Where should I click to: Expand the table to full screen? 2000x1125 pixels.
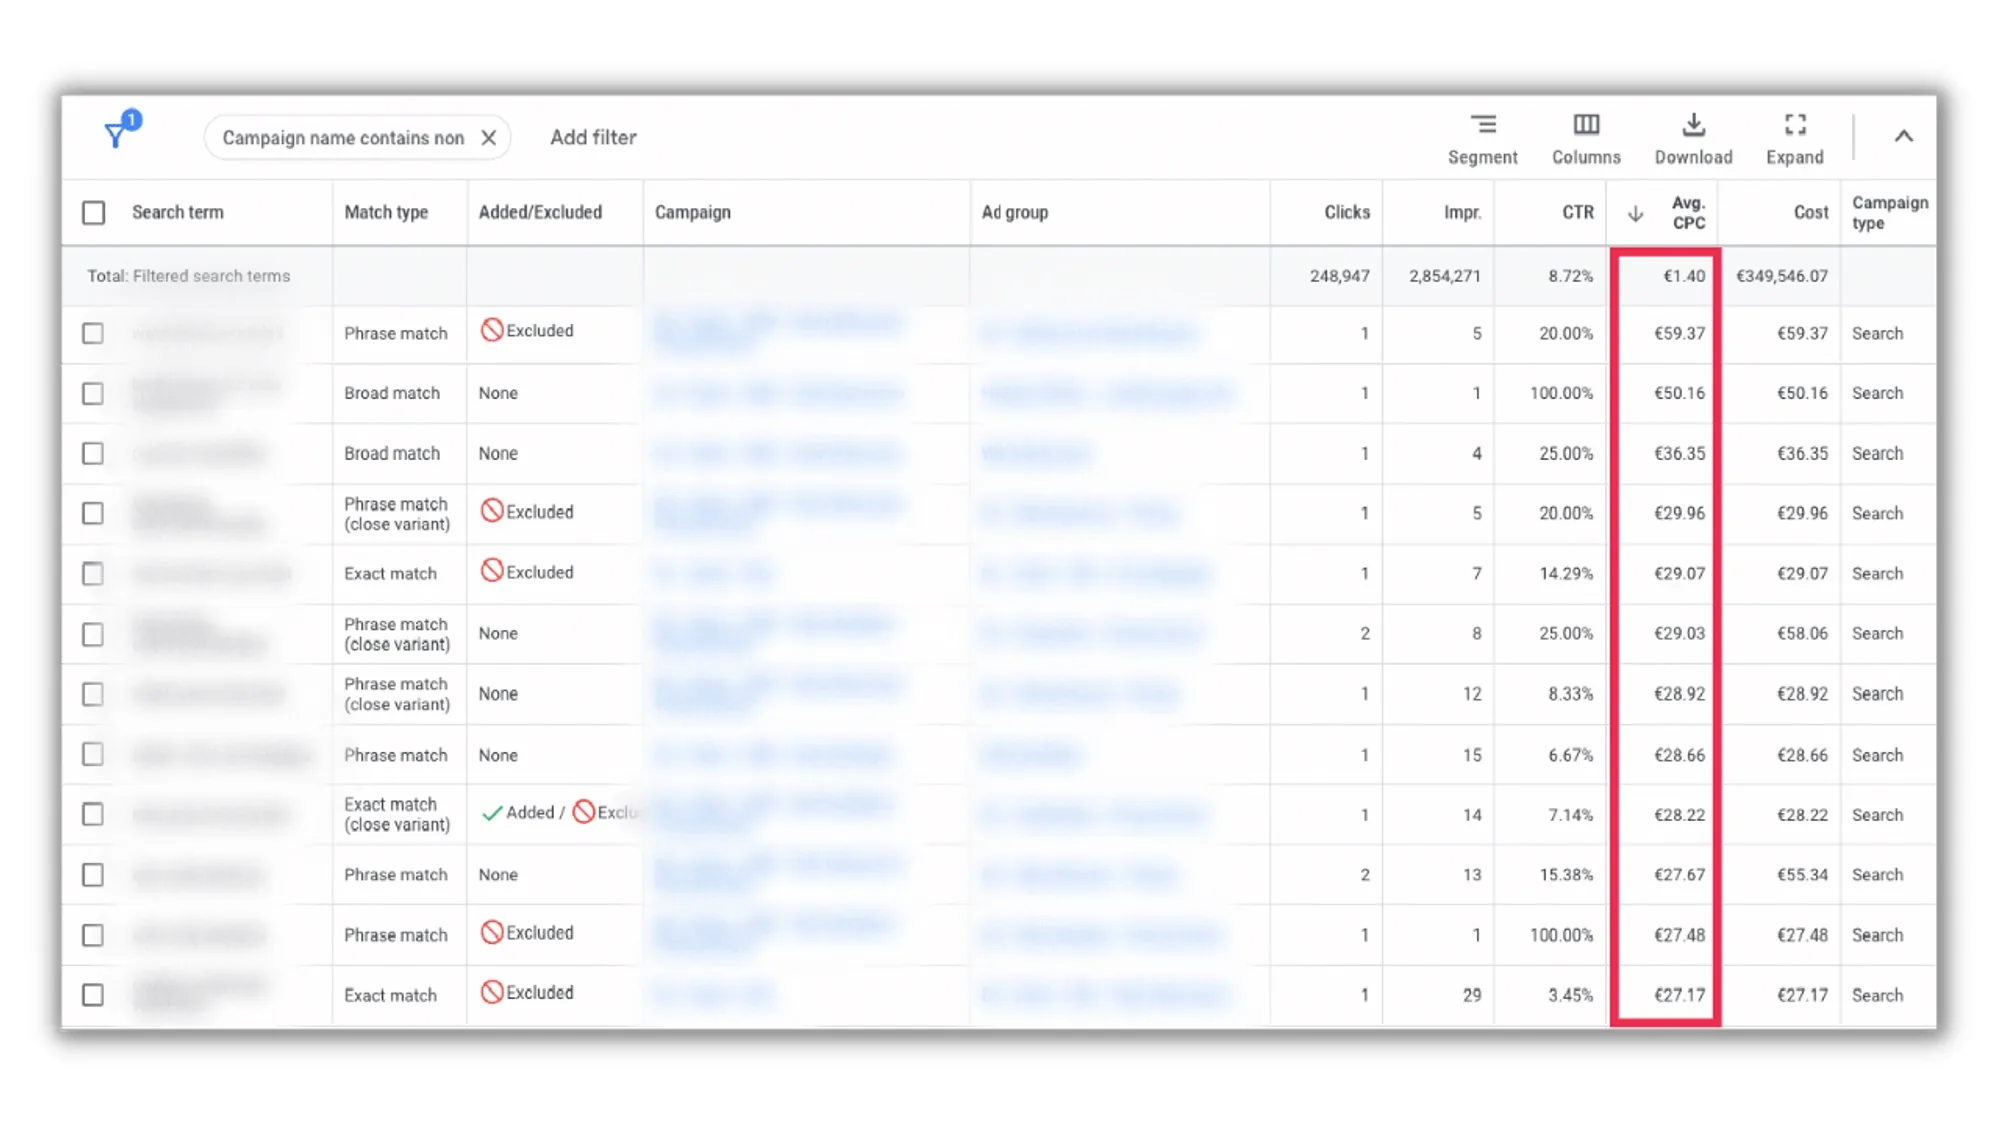pos(1795,138)
